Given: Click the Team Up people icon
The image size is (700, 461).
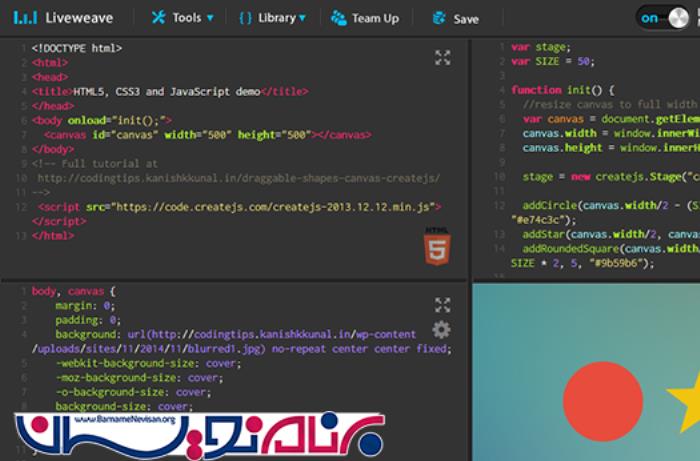Looking at the screenshot, I should click(x=339, y=18).
